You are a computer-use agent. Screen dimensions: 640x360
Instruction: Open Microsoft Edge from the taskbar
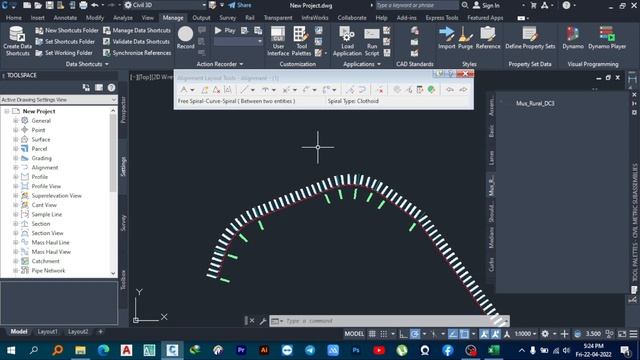(103, 350)
